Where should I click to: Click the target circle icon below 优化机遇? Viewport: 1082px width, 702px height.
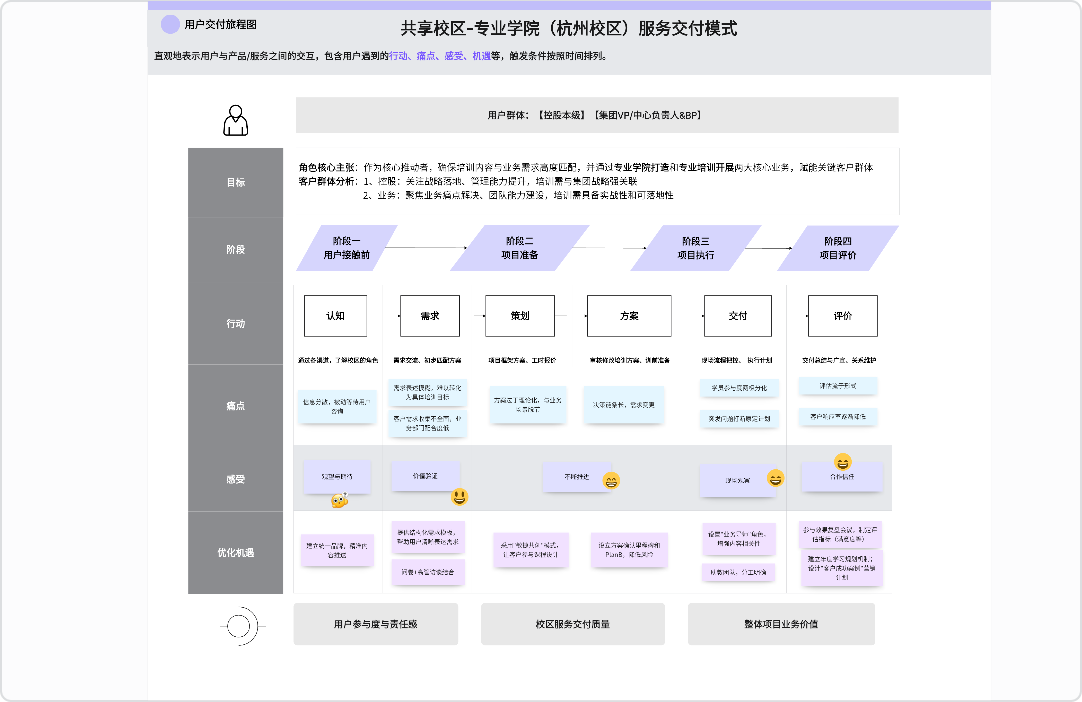point(239,626)
